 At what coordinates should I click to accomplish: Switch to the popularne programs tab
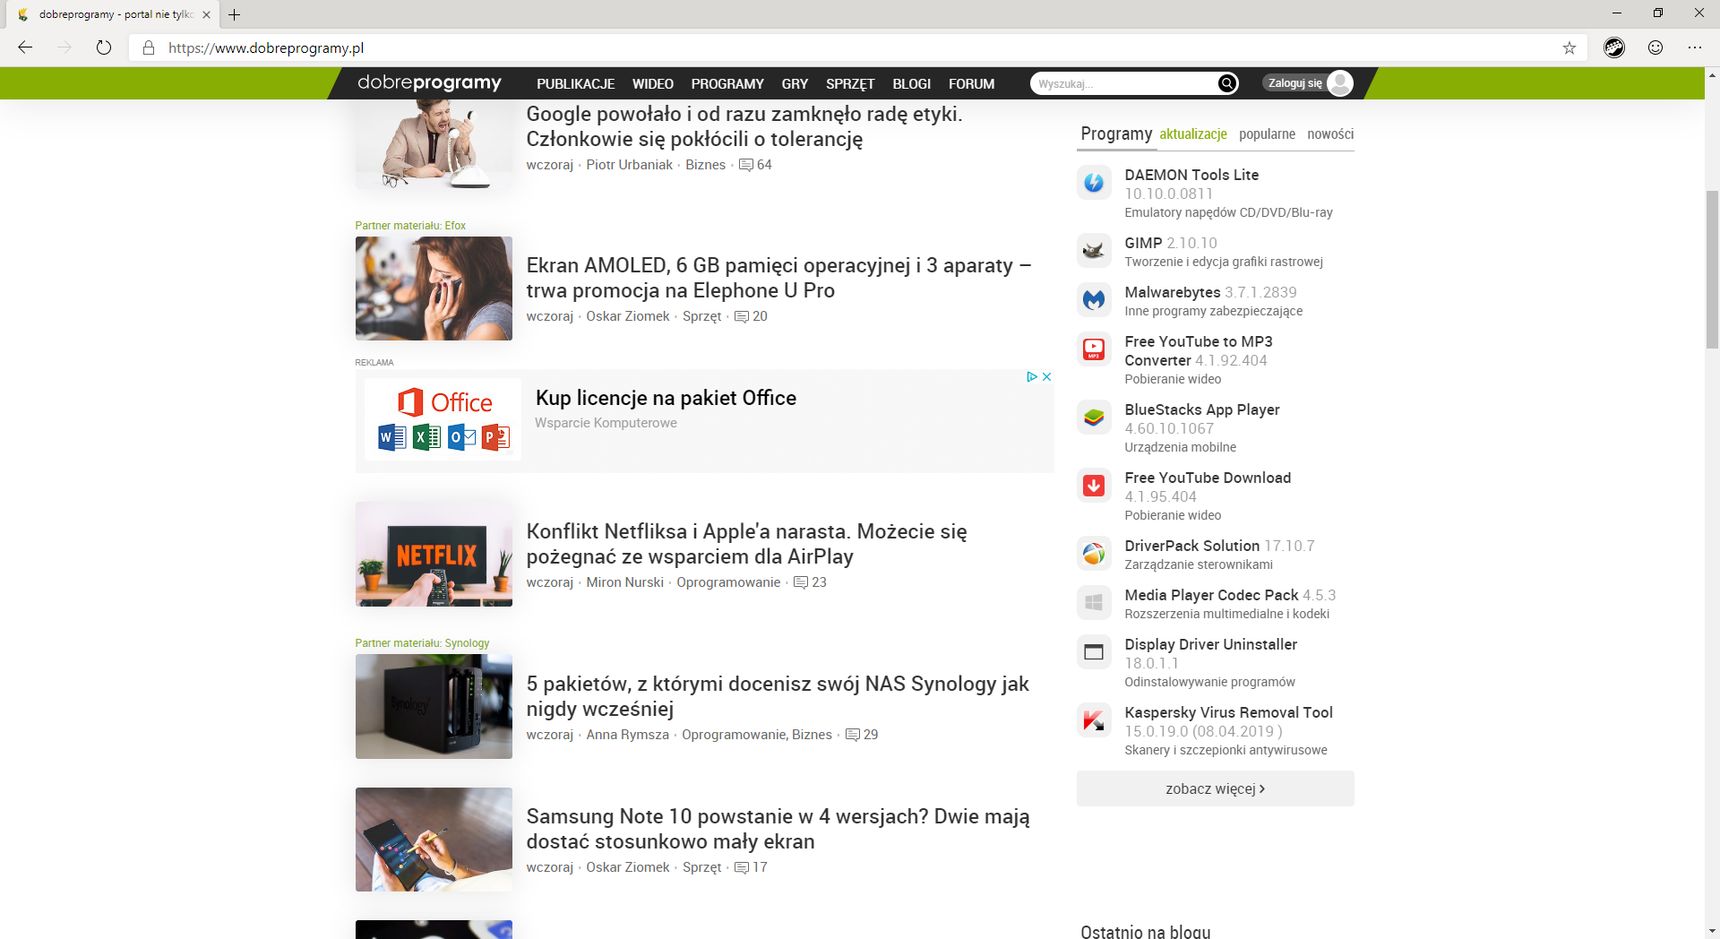(x=1267, y=134)
